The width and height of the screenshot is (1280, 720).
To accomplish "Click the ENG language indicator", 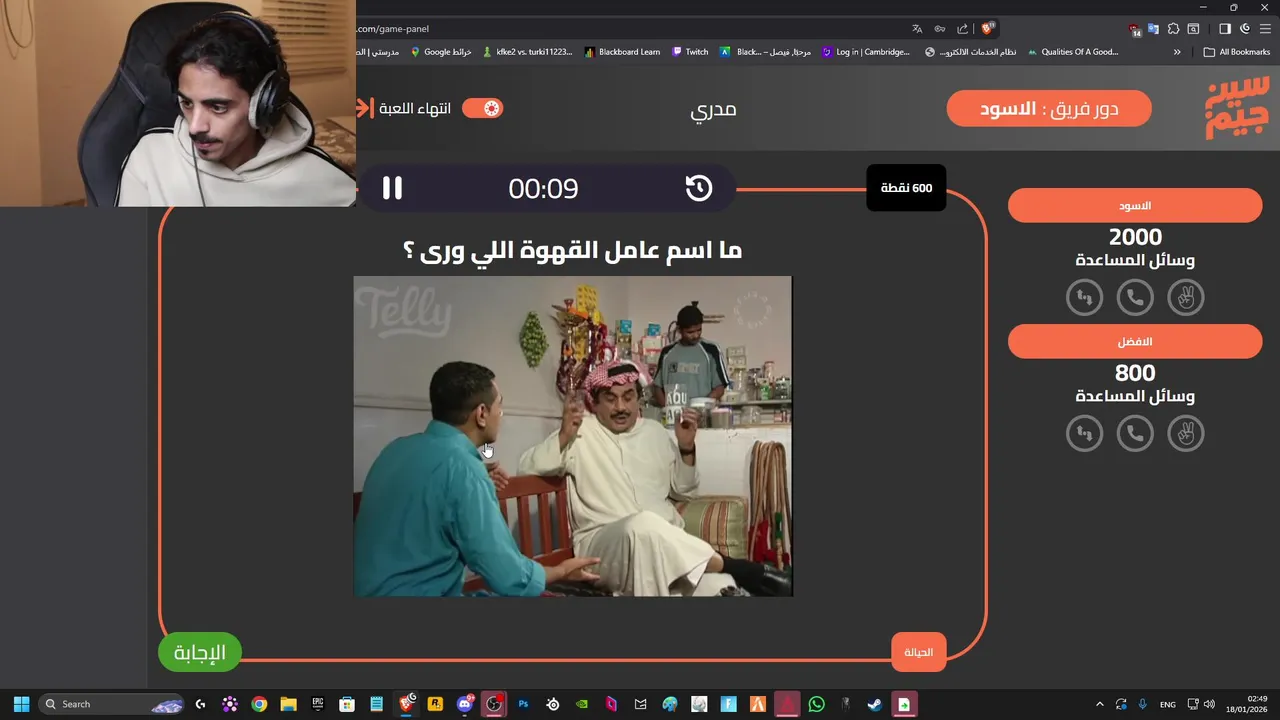I will coord(1167,704).
